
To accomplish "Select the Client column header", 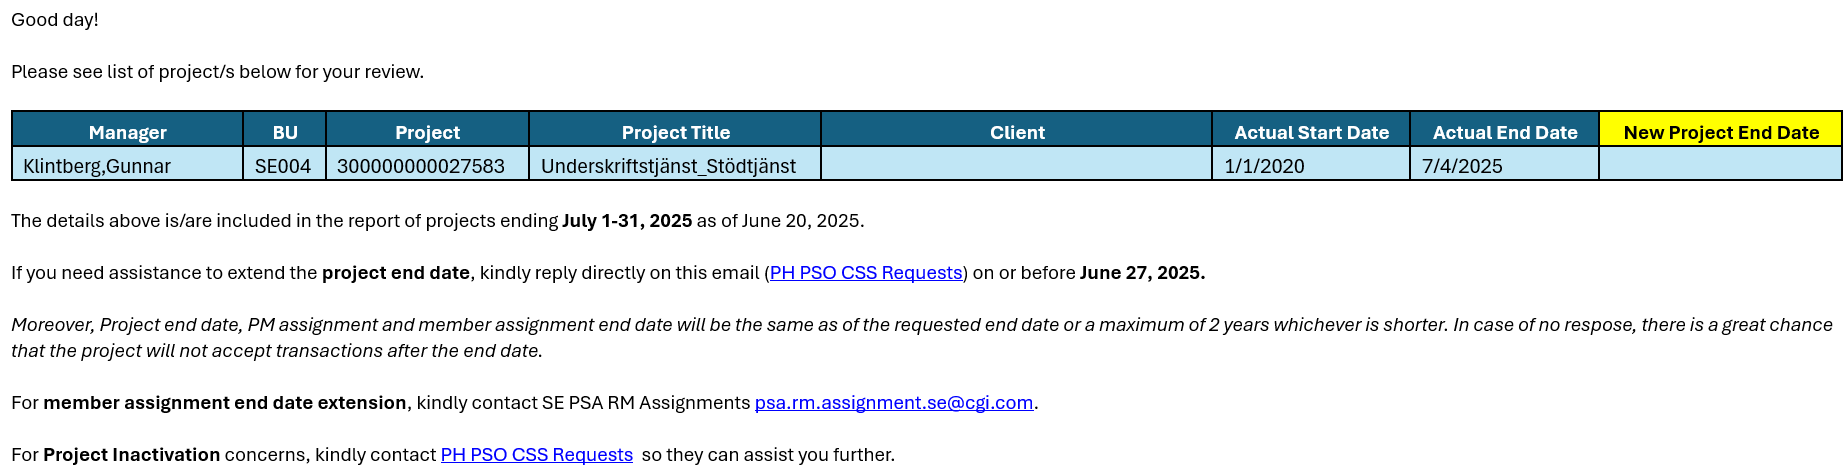I will [1017, 130].
